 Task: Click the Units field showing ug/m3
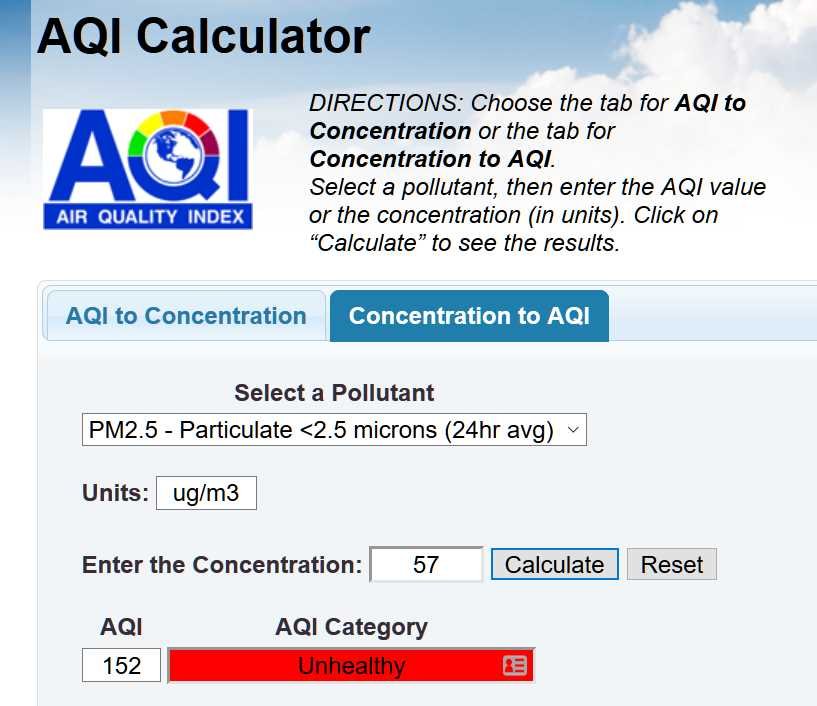[x=206, y=493]
